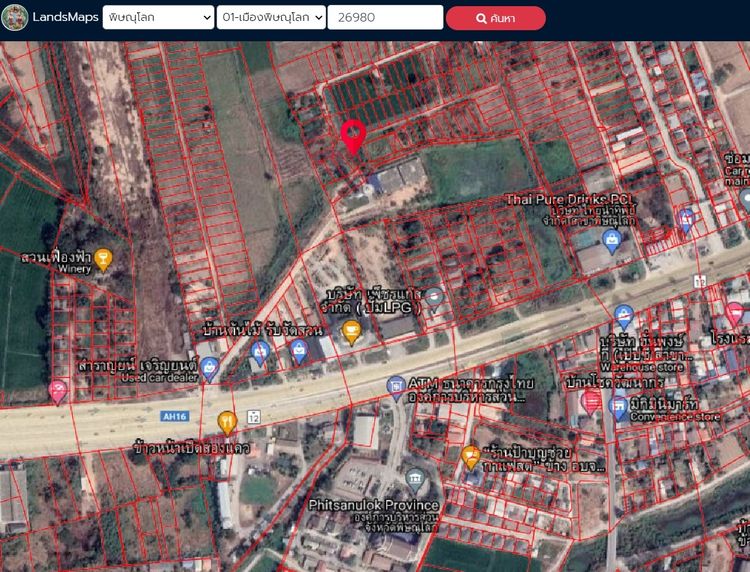Screen dimensions: 750x572
Task: Click the Used car dealer label
Action: pos(159,377)
